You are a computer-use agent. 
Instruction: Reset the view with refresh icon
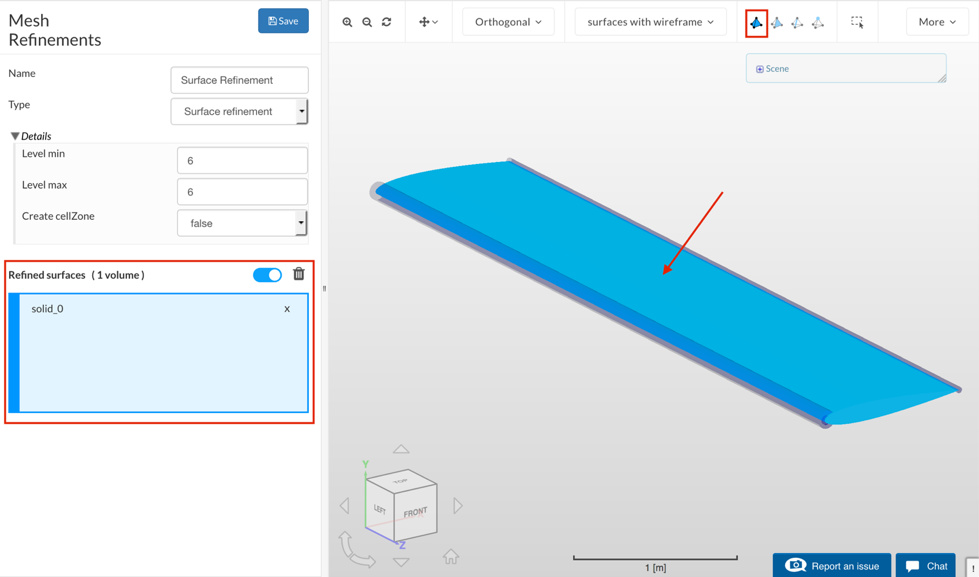tap(386, 22)
